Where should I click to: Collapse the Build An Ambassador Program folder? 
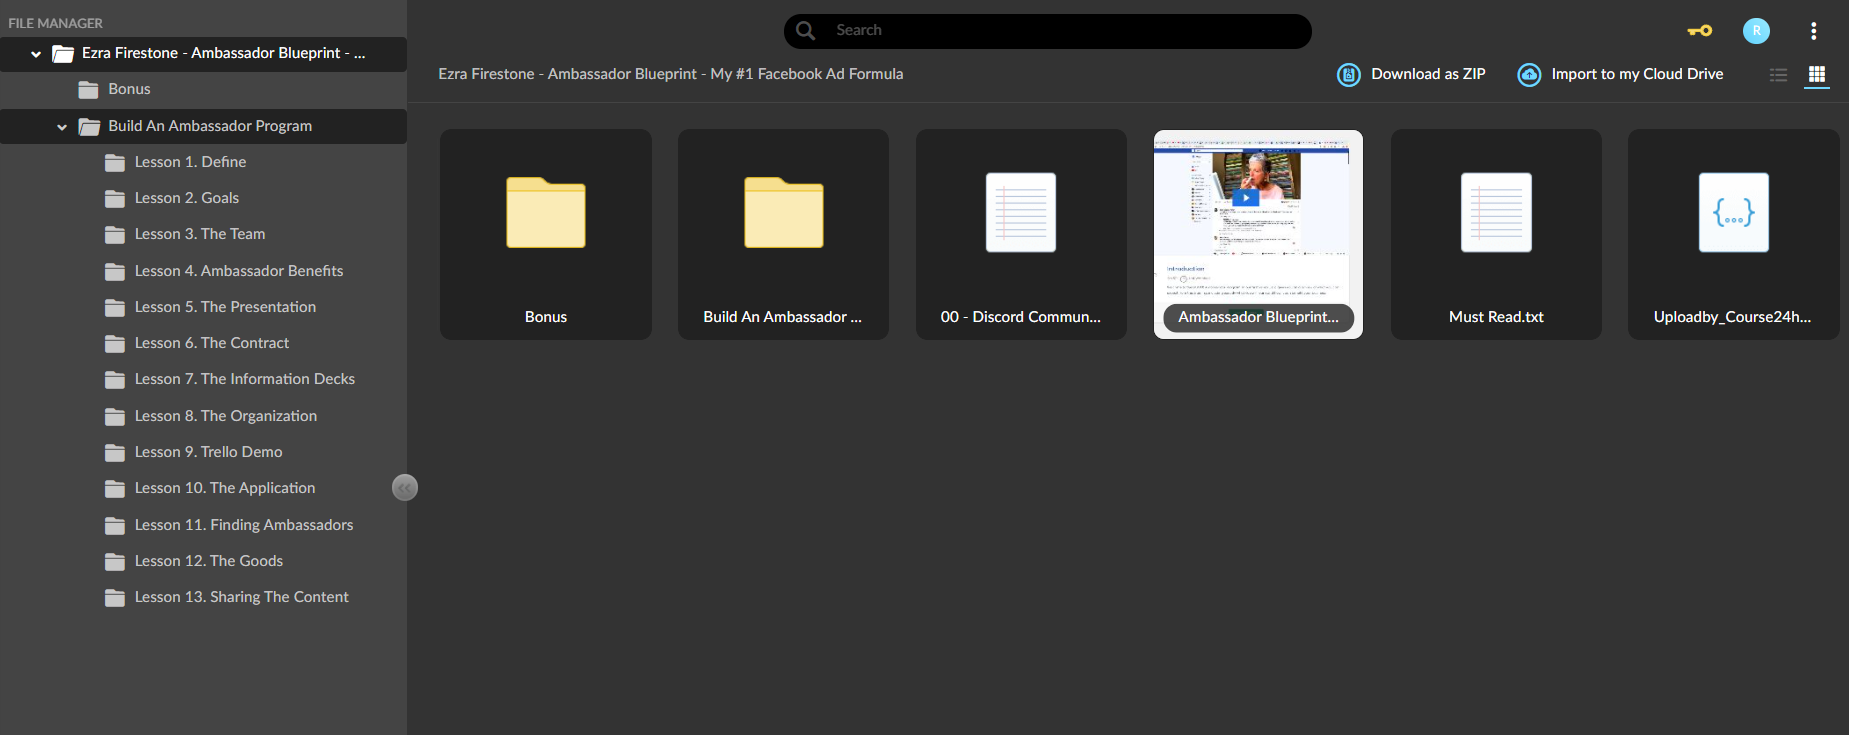[x=62, y=127]
